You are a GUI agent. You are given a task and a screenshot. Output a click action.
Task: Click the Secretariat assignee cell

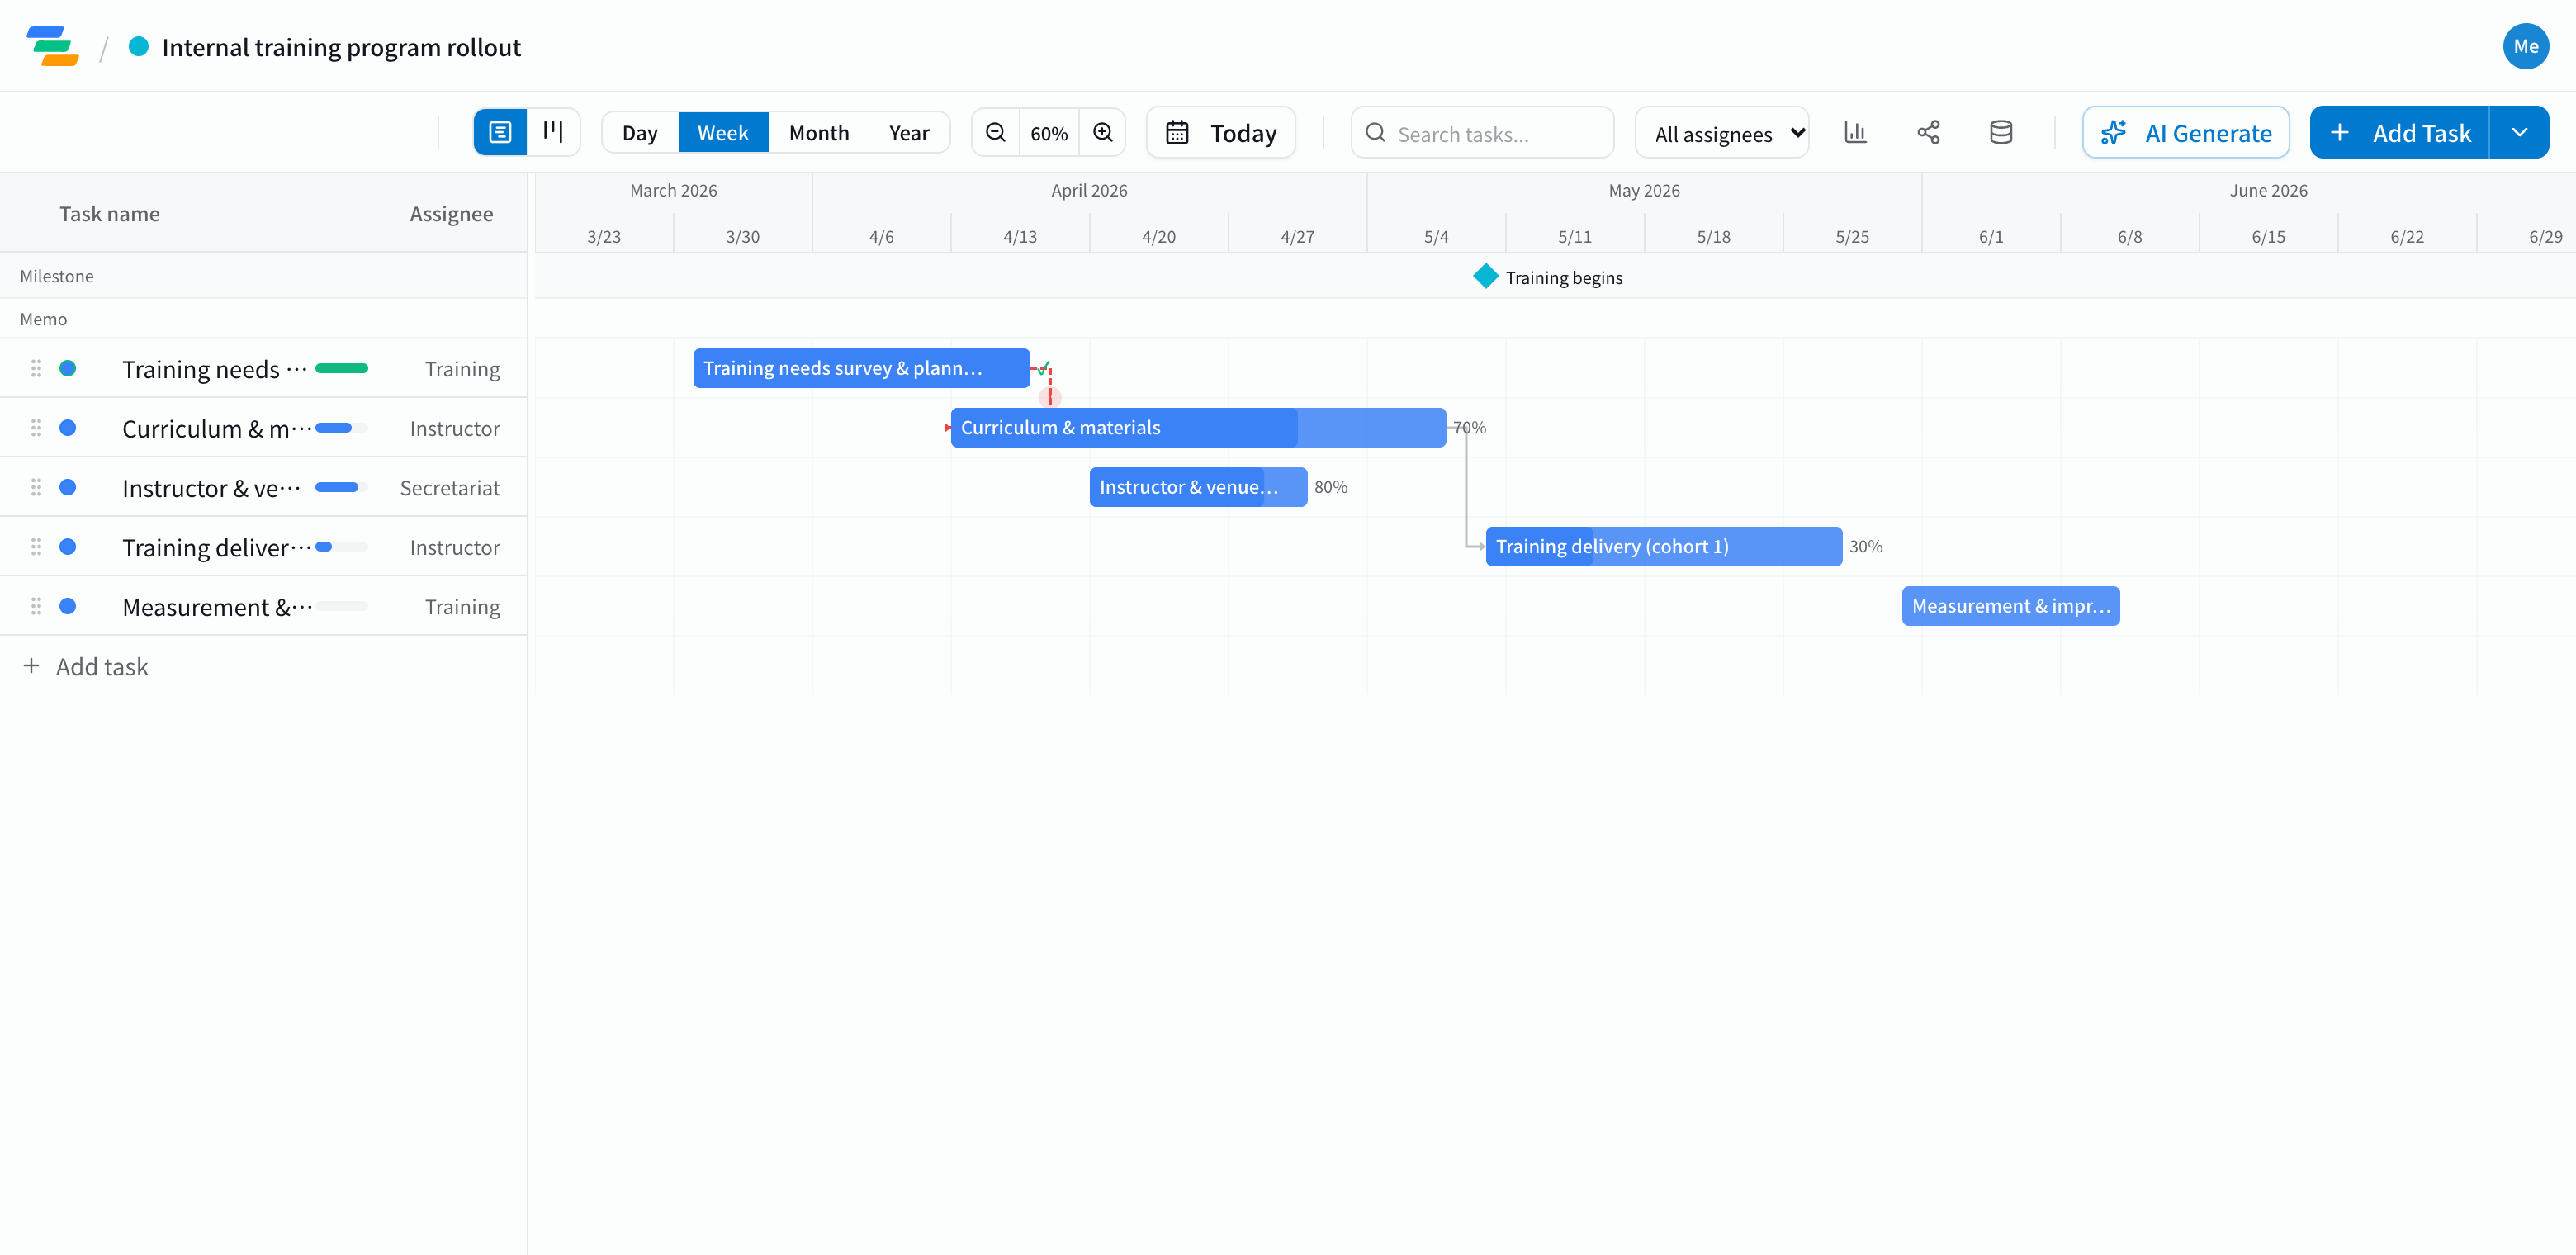(449, 488)
